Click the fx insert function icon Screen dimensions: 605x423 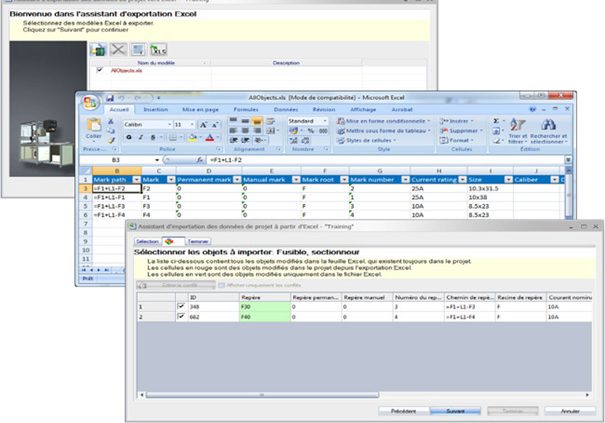(x=199, y=160)
